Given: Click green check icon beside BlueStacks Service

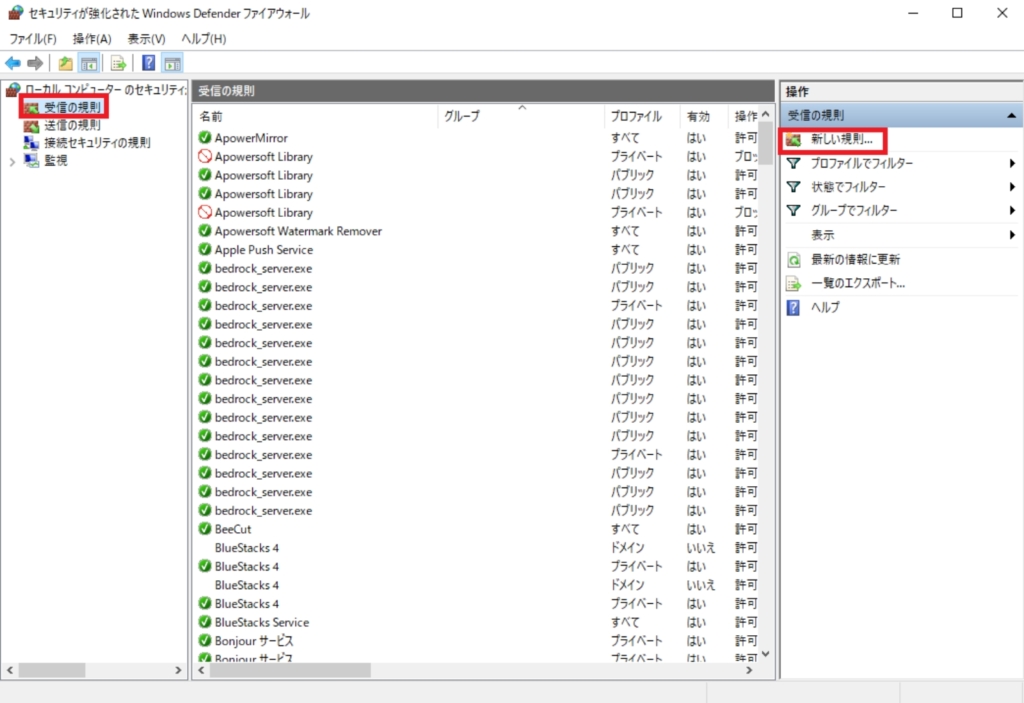Looking at the screenshot, I should point(204,621).
